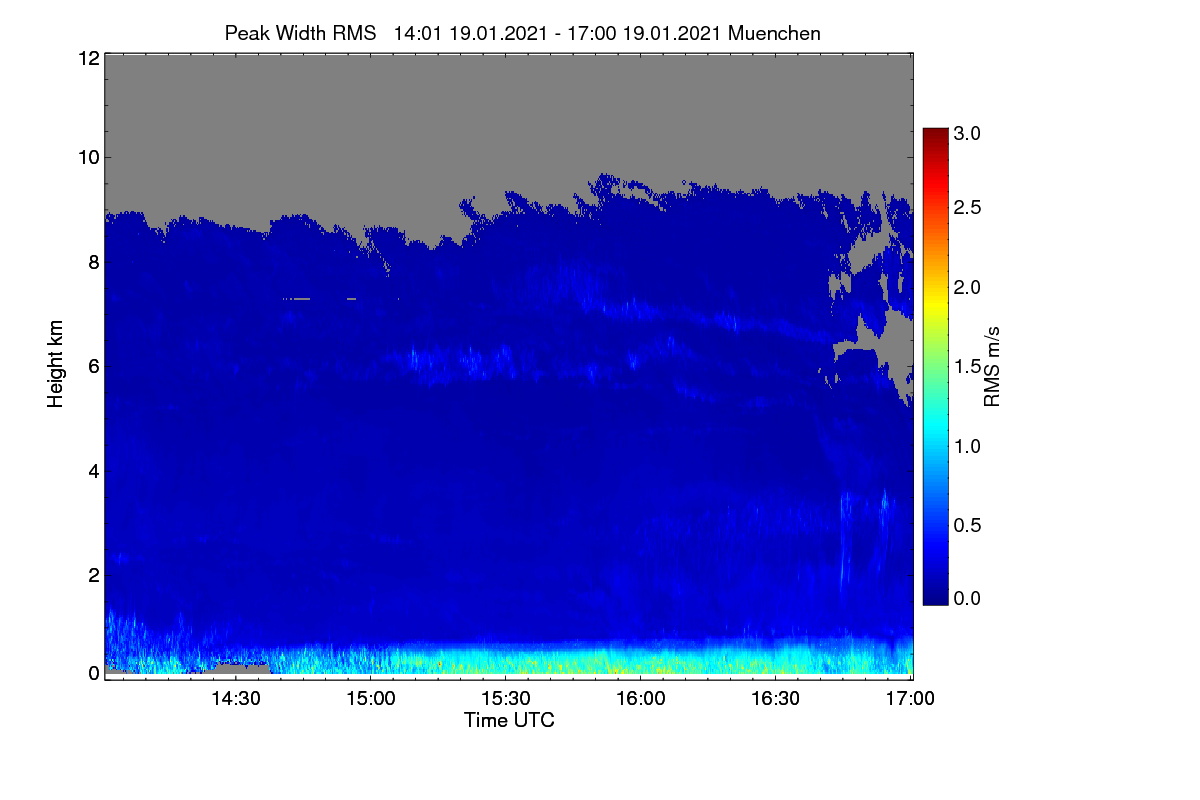Click the height axis label 2
1200x800 pixels.
(92, 574)
